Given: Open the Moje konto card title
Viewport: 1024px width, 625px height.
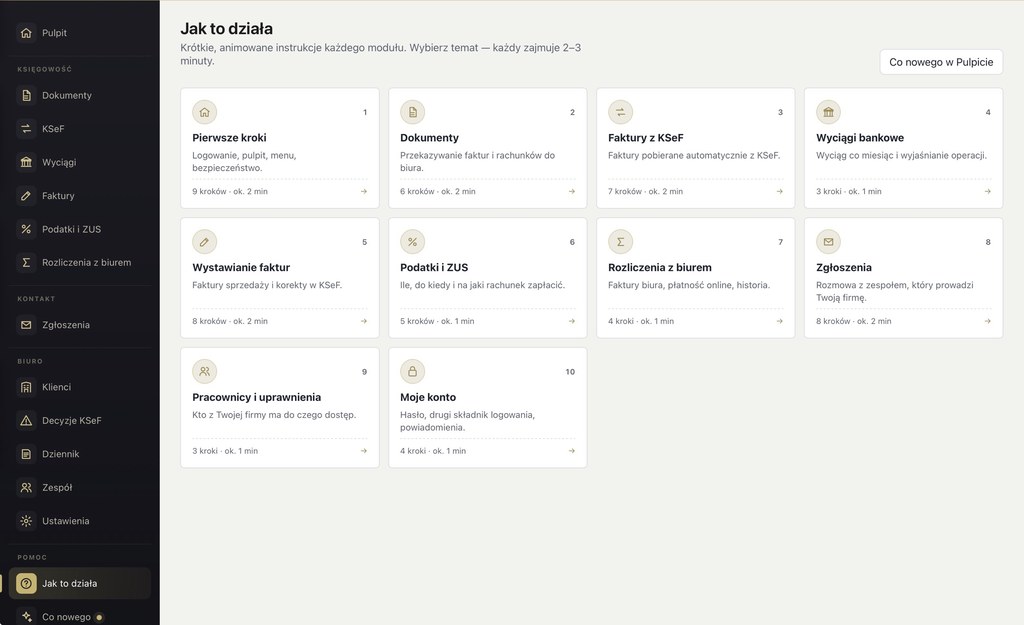Looking at the screenshot, I should click(428, 397).
